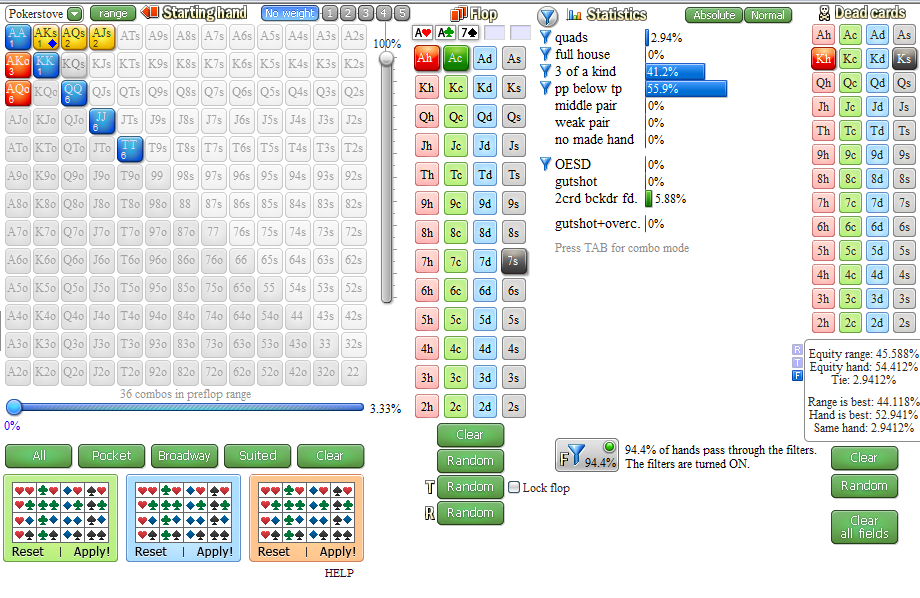
Task: Click 9c in the Dead cards panel
Action: point(850,155)
